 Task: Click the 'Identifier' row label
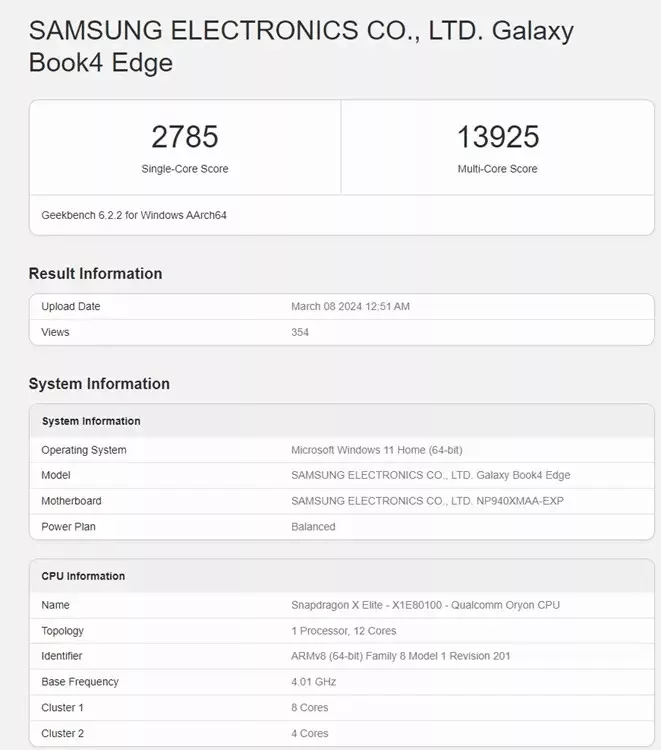[x=62, y=656]
